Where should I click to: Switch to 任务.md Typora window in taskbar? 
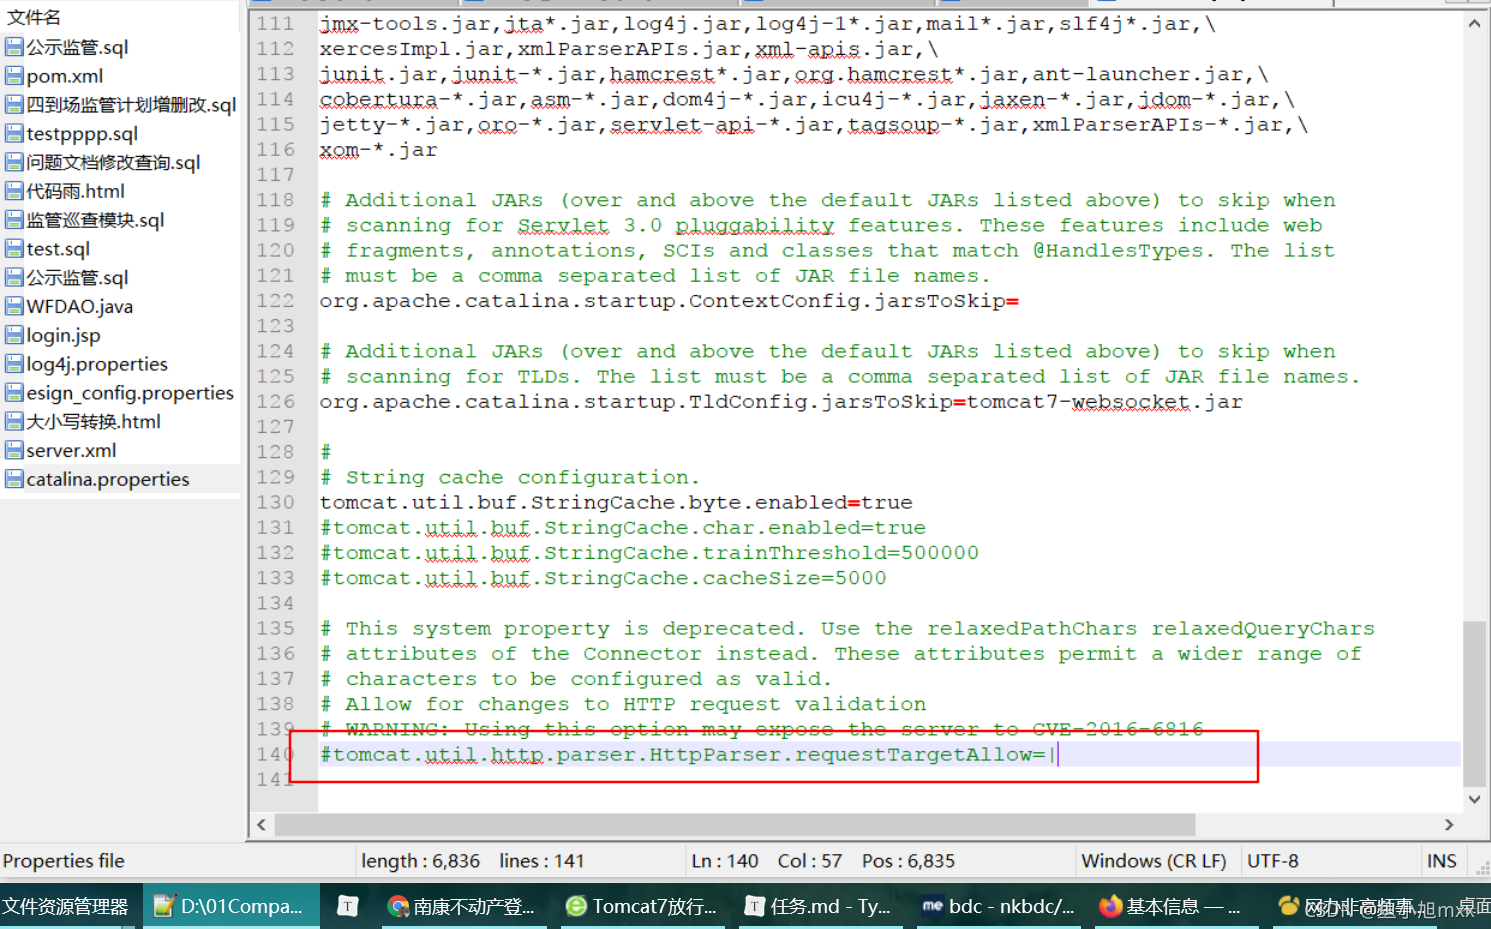click(x=819, y=906)
